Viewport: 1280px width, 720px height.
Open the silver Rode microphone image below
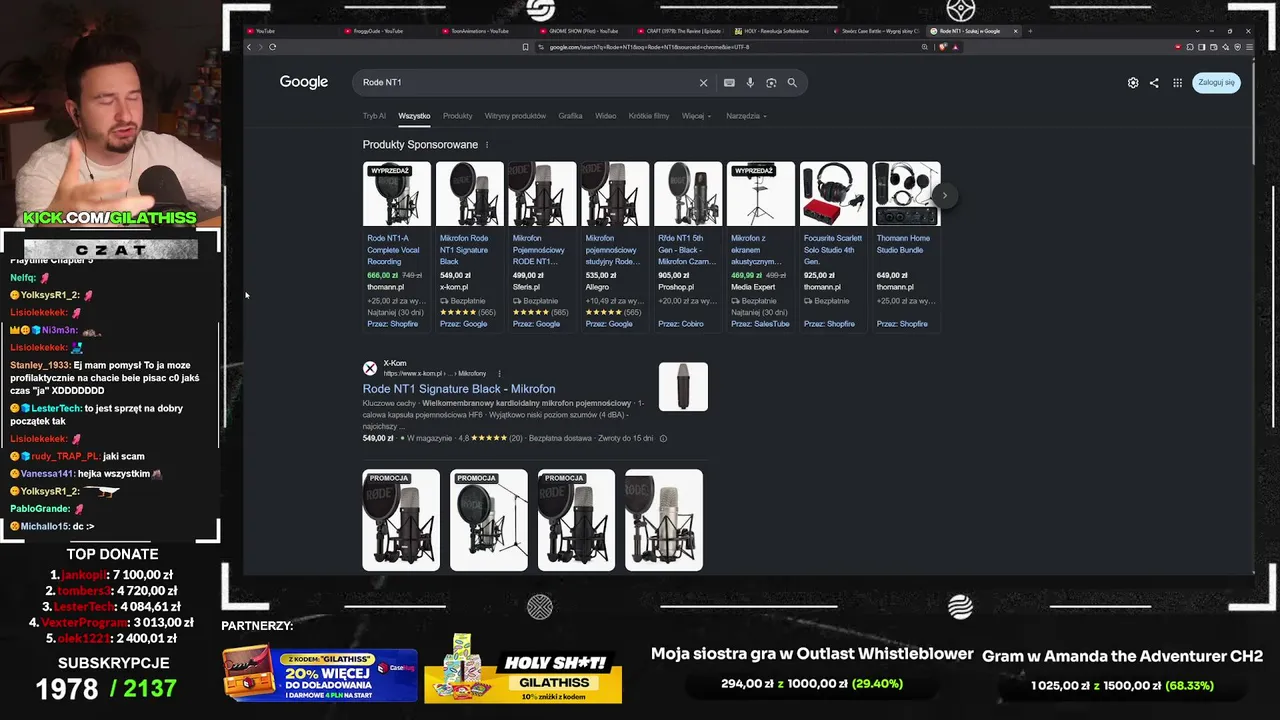click(664, 520)
